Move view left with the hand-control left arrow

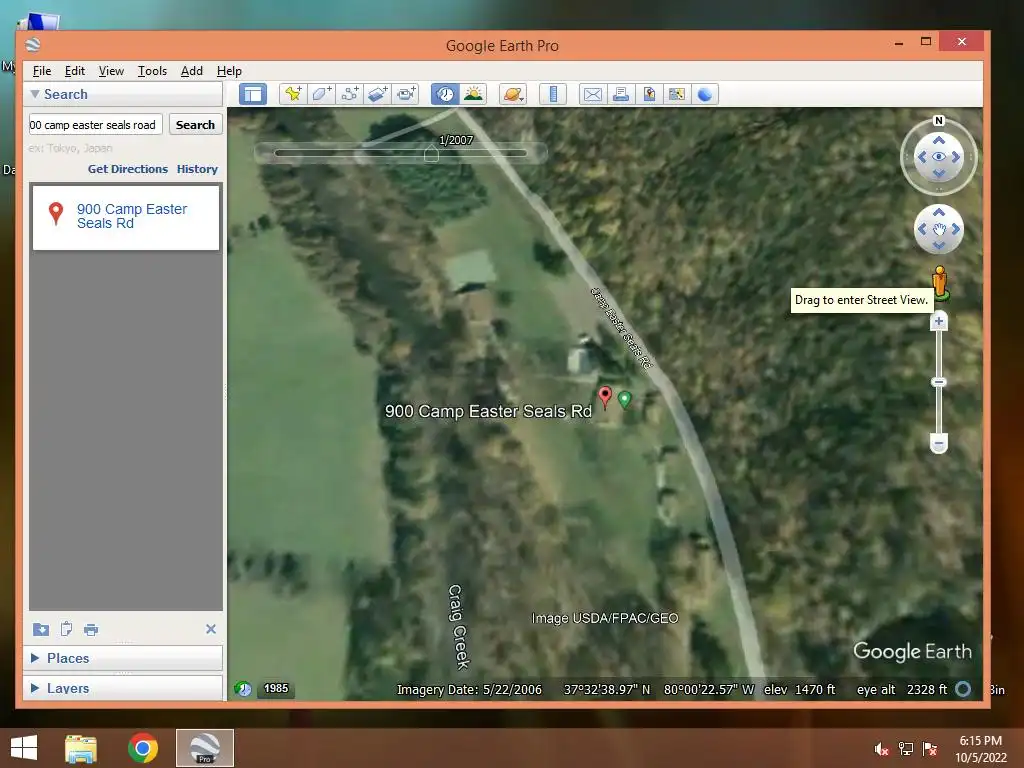click(922, 229)
